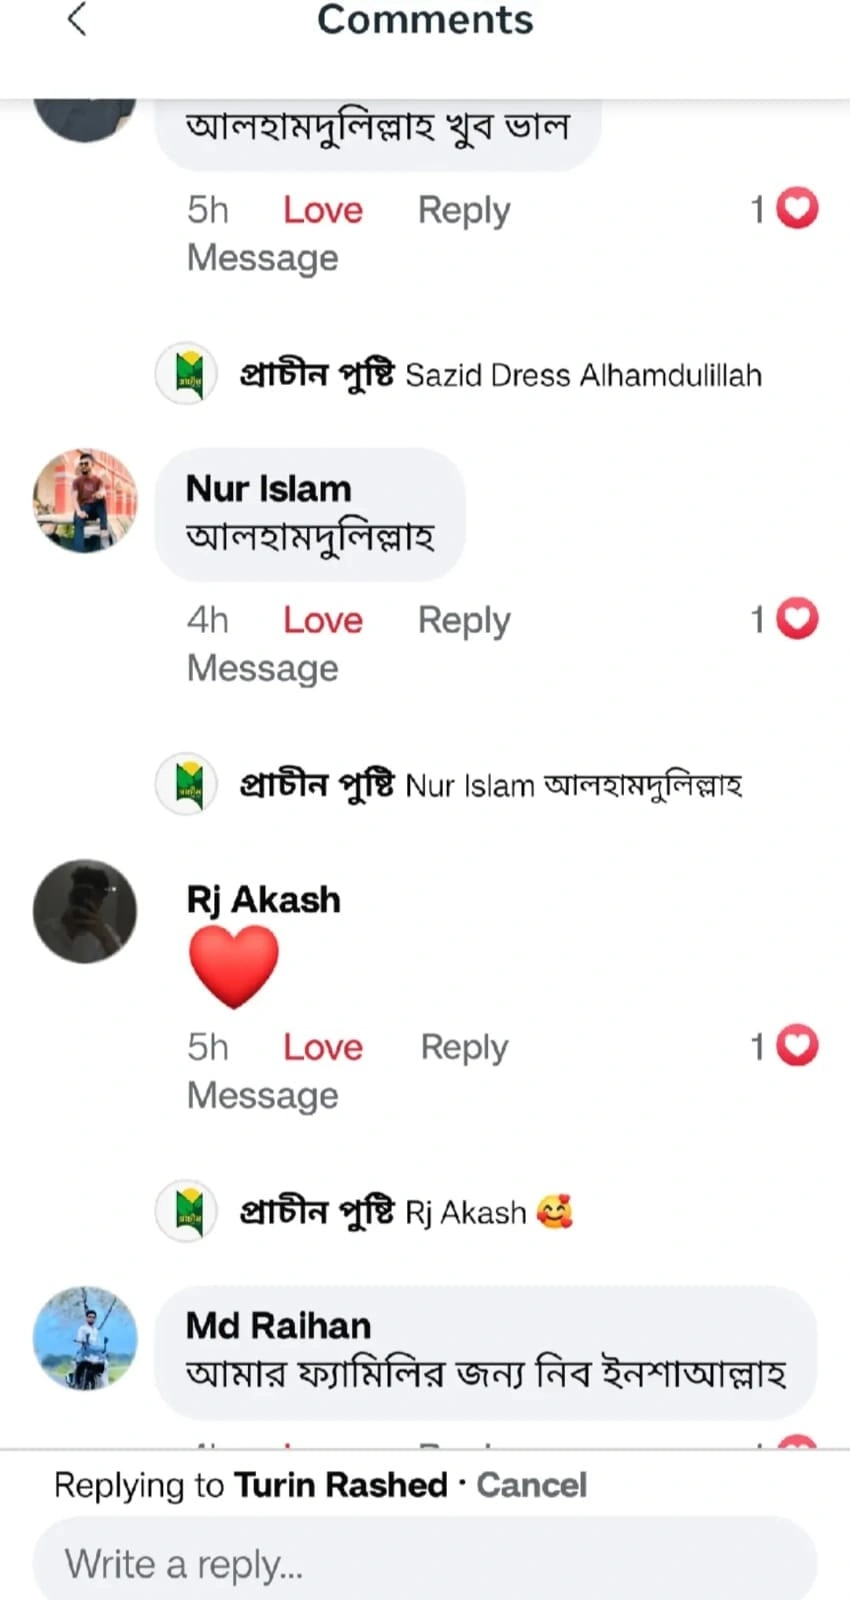Love Nur Islam's comment
850x1600 pixels.
[322, 620]
